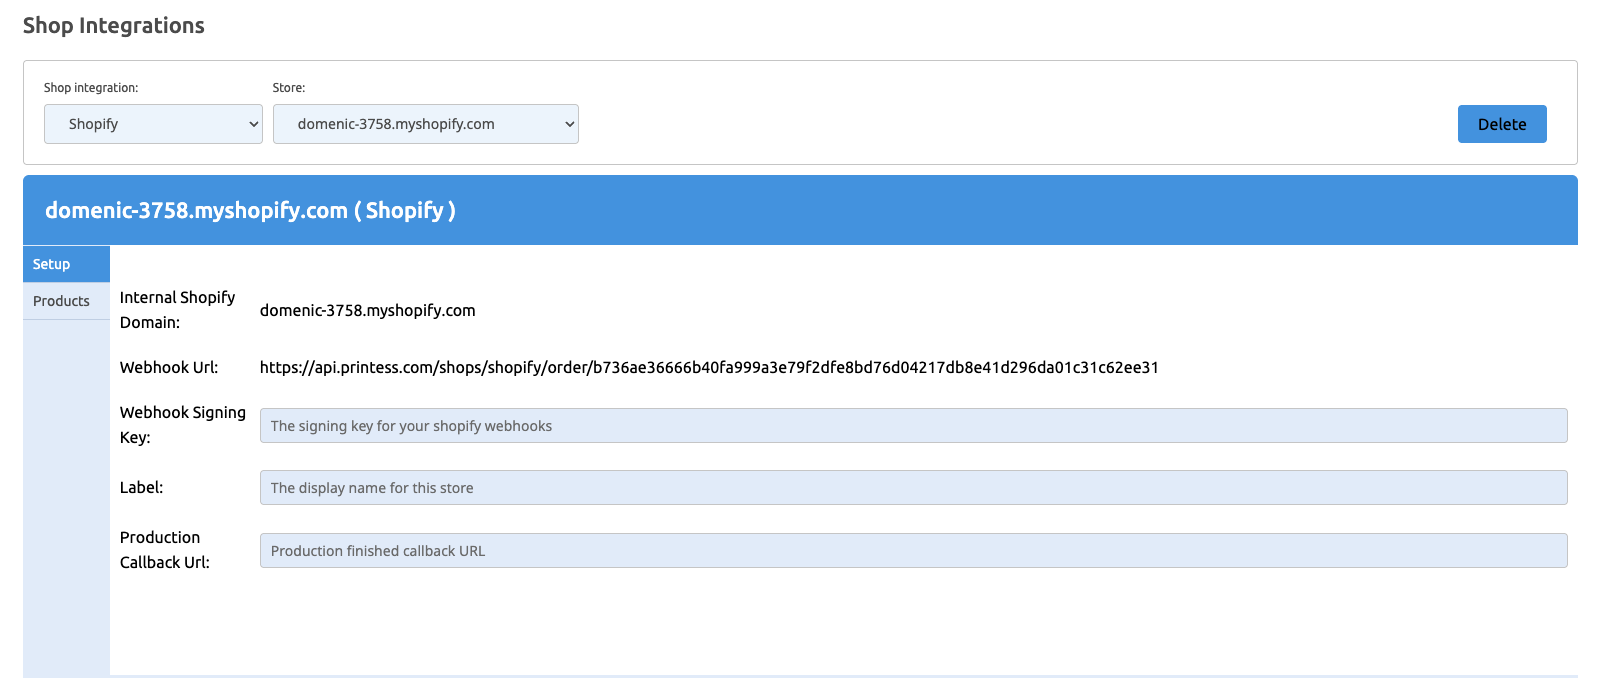Click the 'Store:' caption

(x=289, y=88)
